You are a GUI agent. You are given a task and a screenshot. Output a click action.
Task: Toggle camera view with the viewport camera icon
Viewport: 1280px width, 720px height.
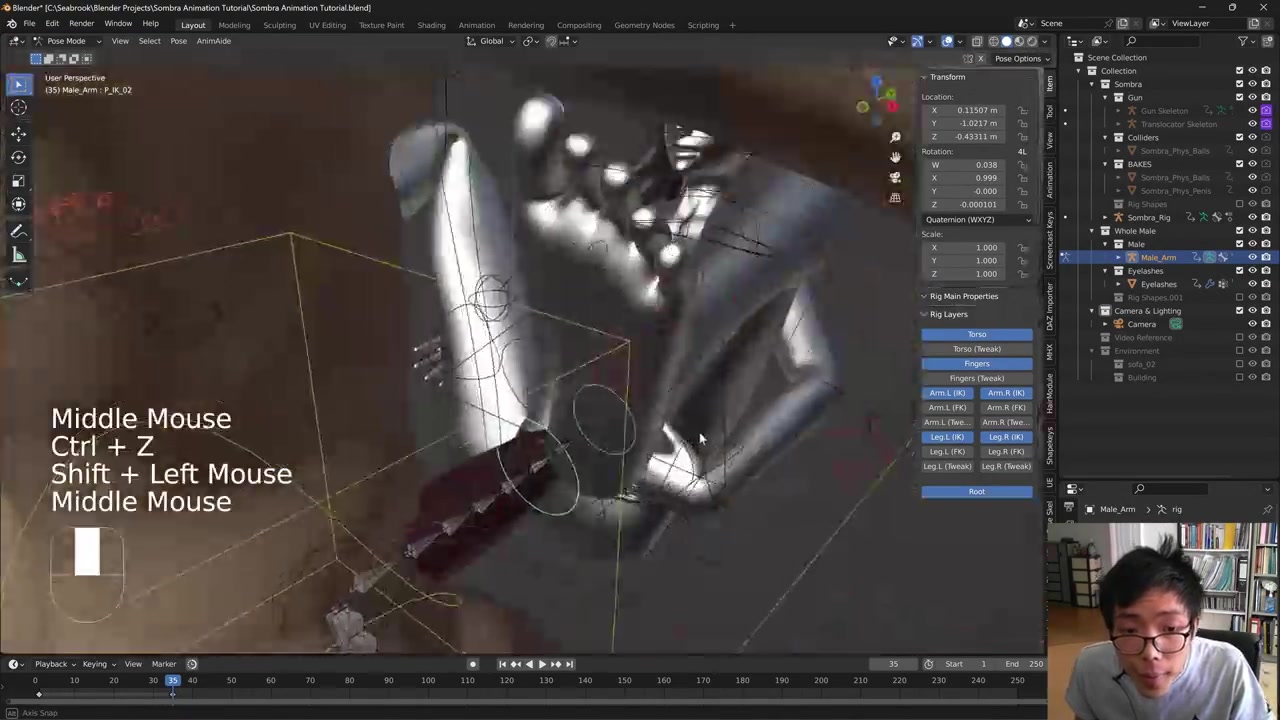(x=895, y=177)
